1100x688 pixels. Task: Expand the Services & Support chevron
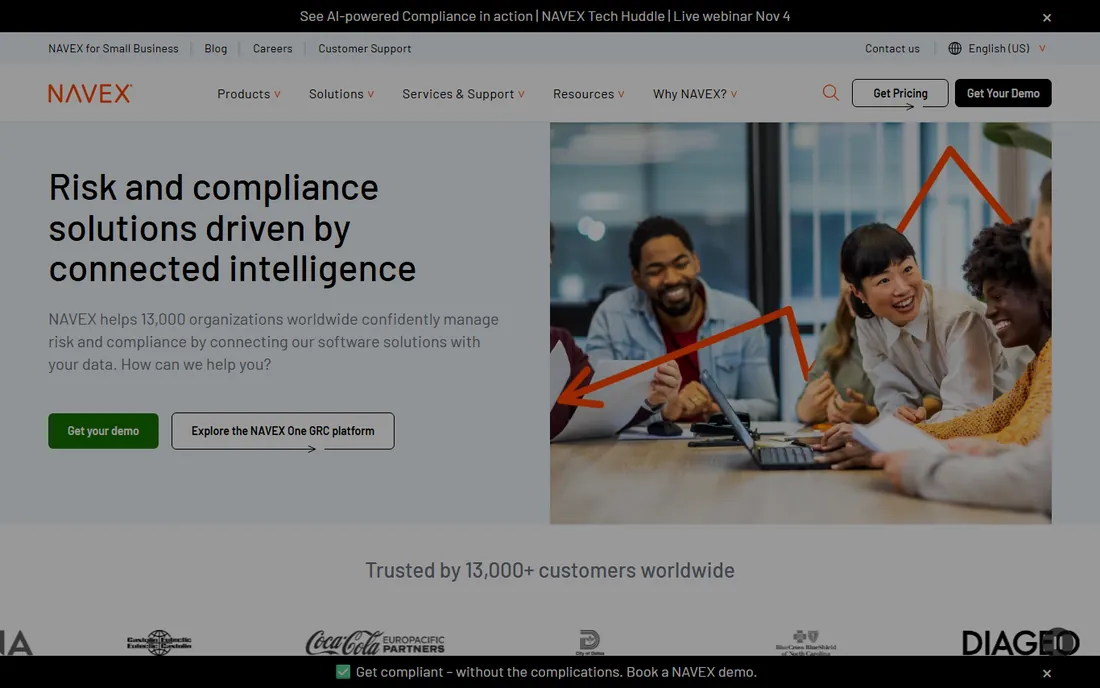[x=521, y=94]
